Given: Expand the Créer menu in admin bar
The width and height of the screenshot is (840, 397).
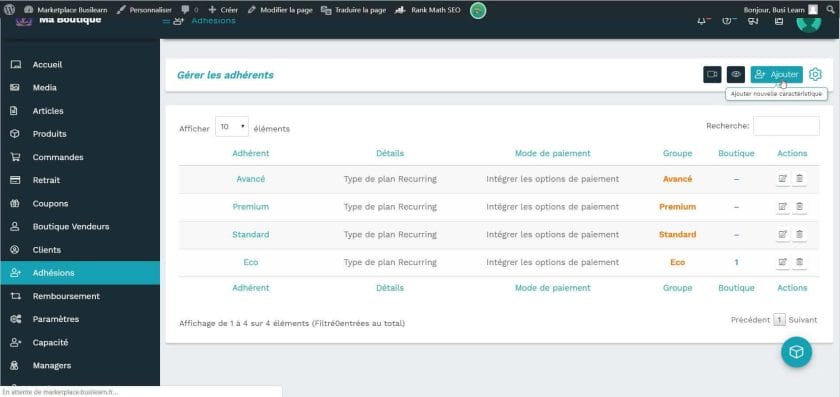Looking at the screenshot, I should click(223, 10).
